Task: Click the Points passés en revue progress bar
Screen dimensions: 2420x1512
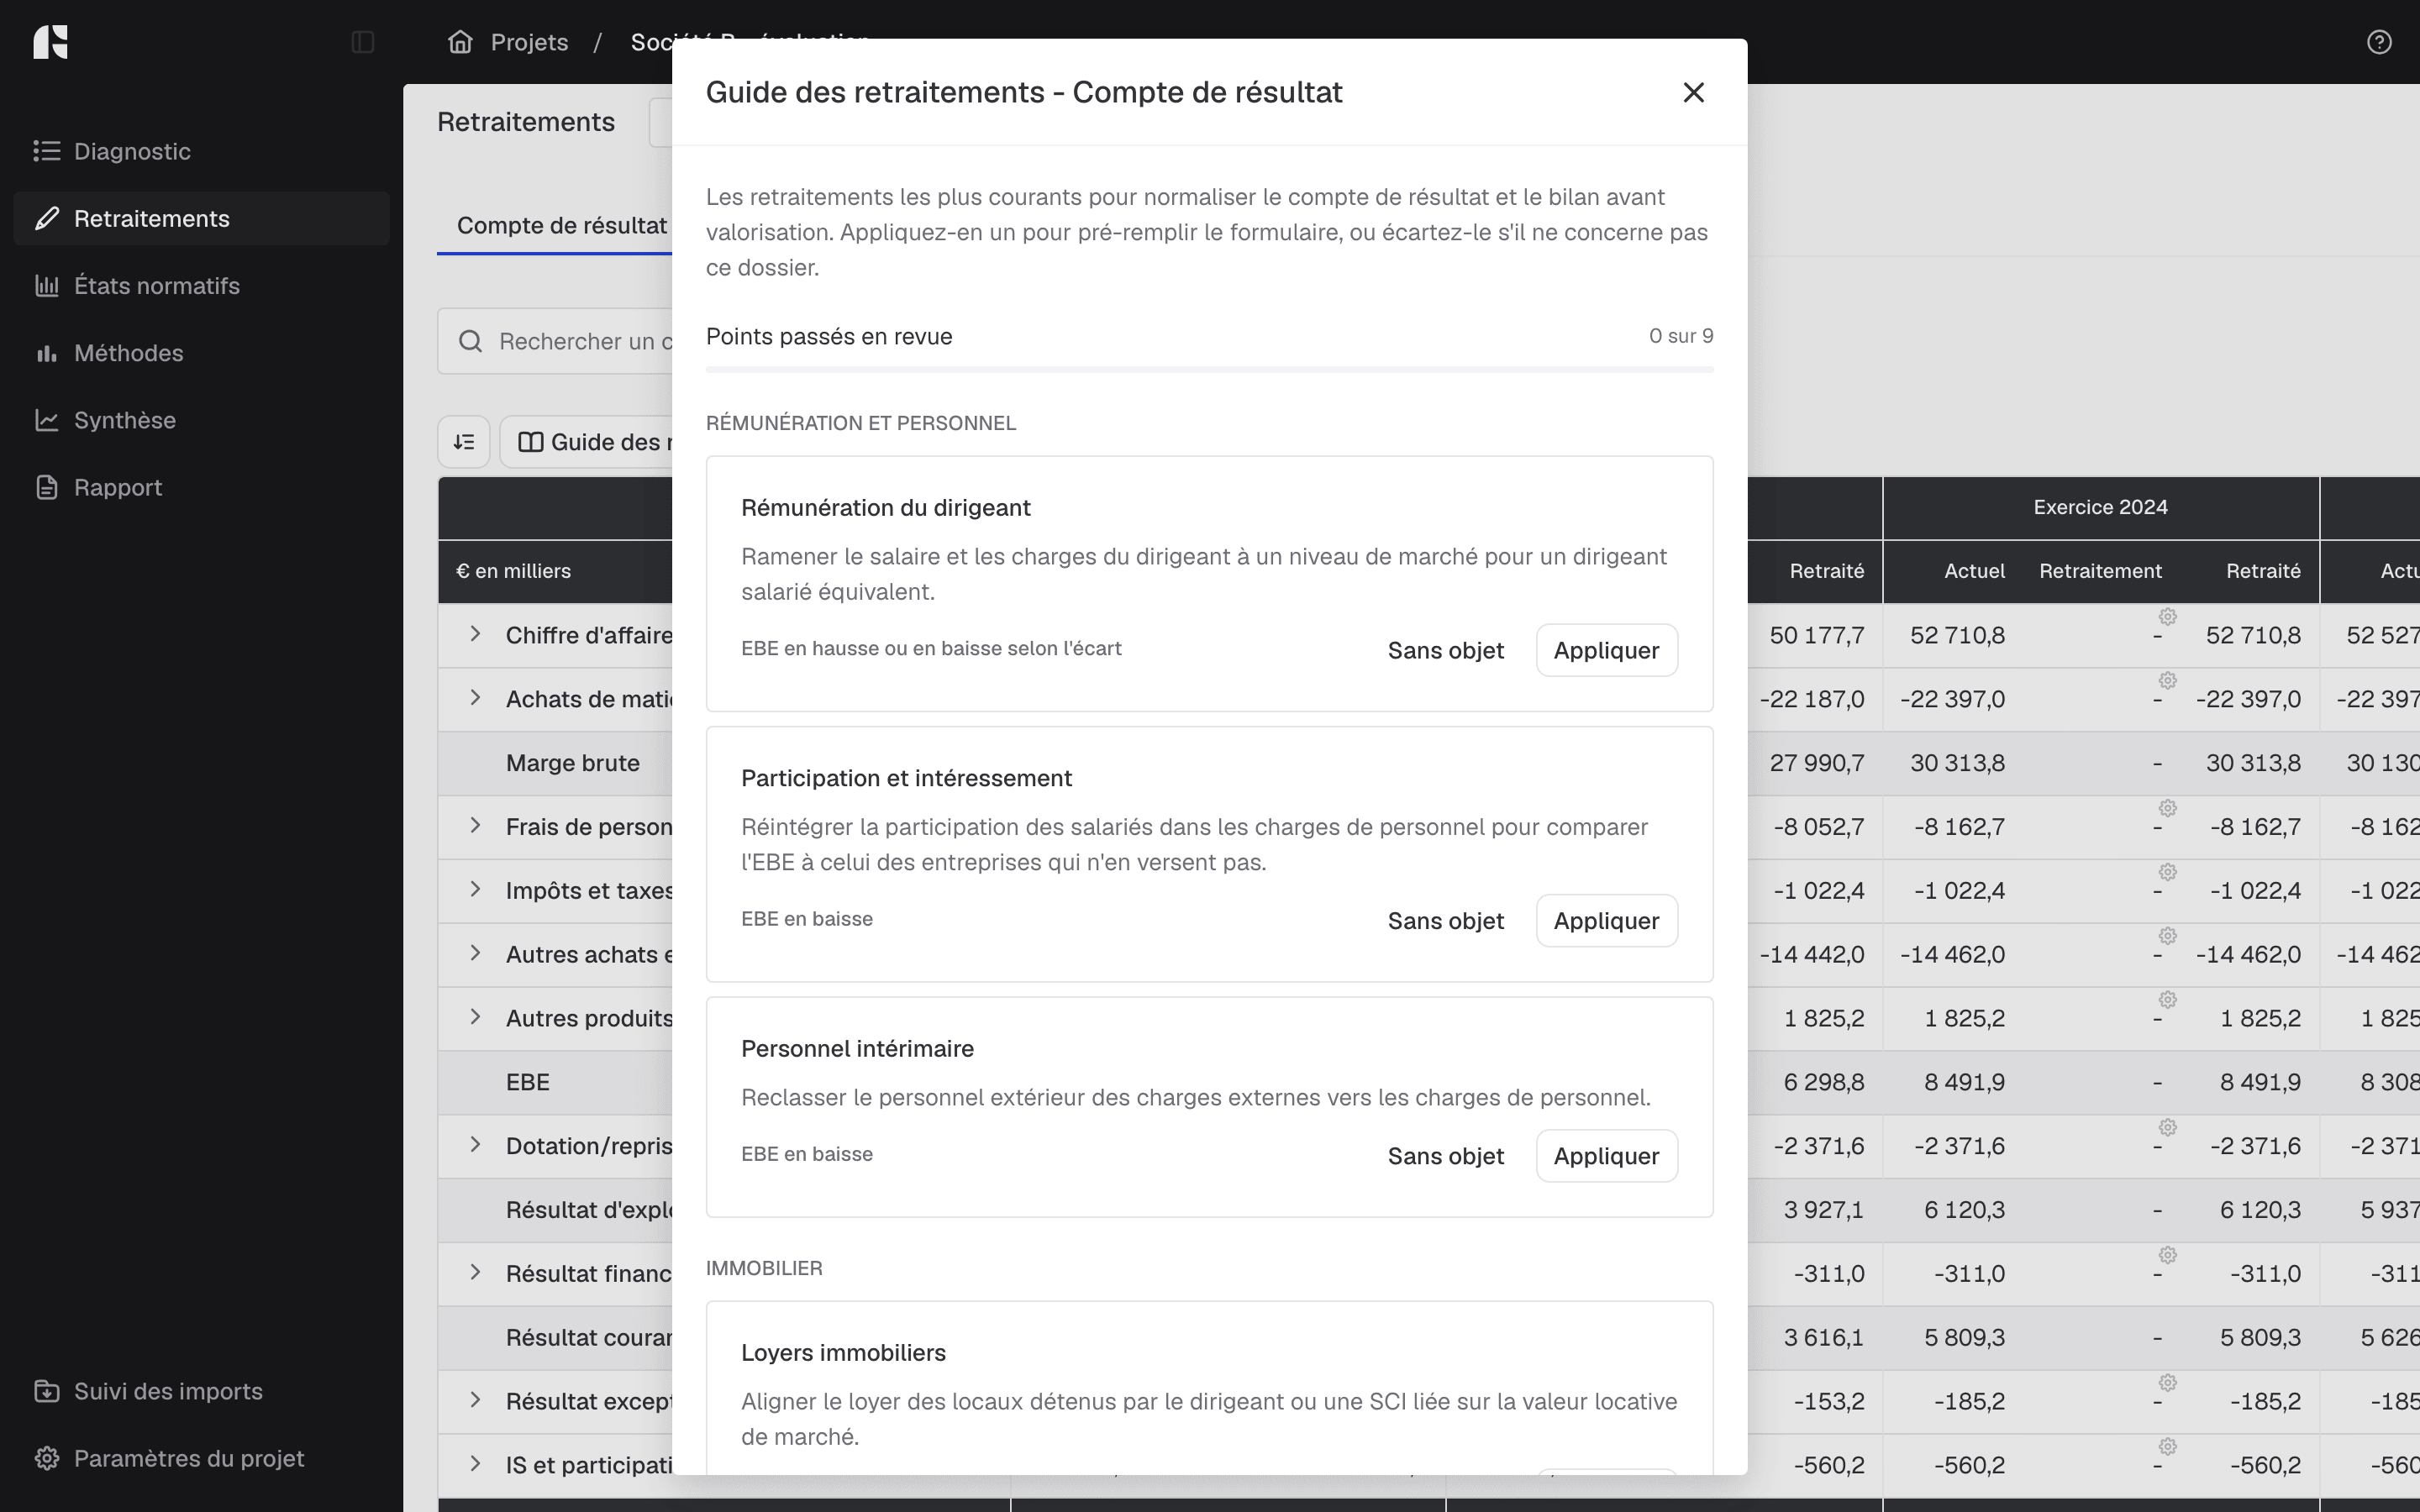Action: 1209,370
